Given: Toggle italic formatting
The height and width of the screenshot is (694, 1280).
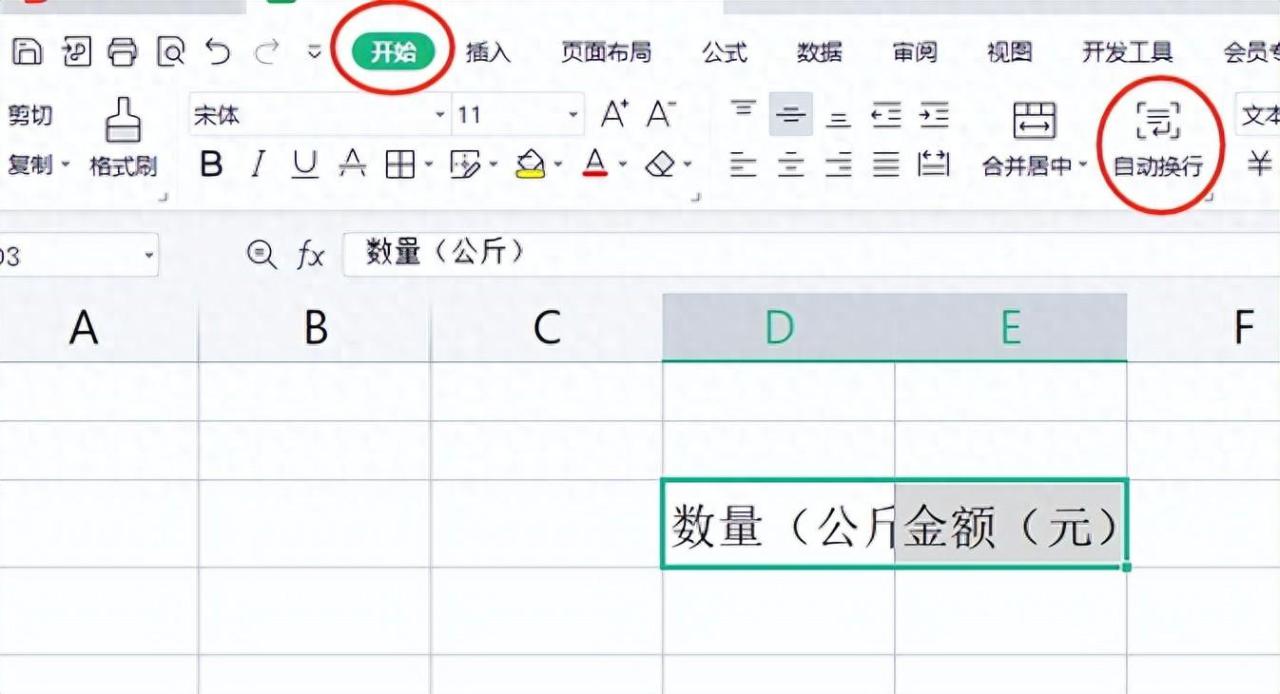Looking at the screenshot, I should pyautogui.click(x=258, y=164).
